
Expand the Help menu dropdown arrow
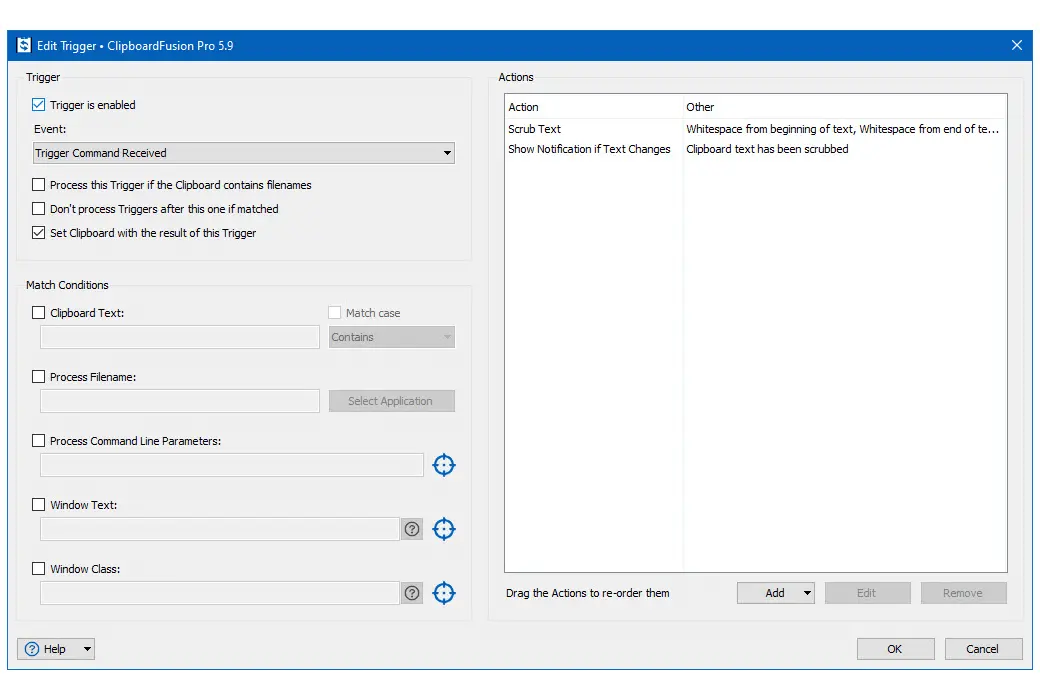click(87, 649)
